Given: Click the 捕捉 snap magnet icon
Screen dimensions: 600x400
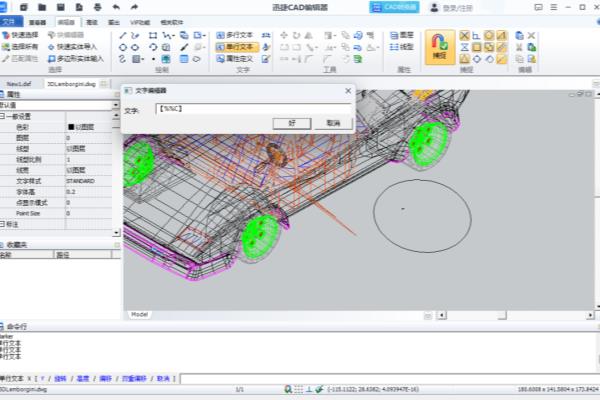Looking at the screenshot, I should pos(440,42).
